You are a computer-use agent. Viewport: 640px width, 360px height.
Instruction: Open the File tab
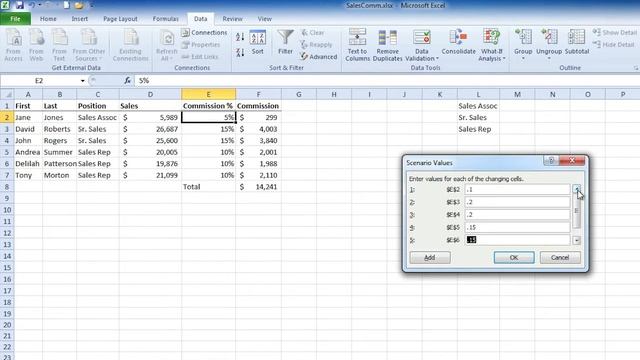click(16, 19)
